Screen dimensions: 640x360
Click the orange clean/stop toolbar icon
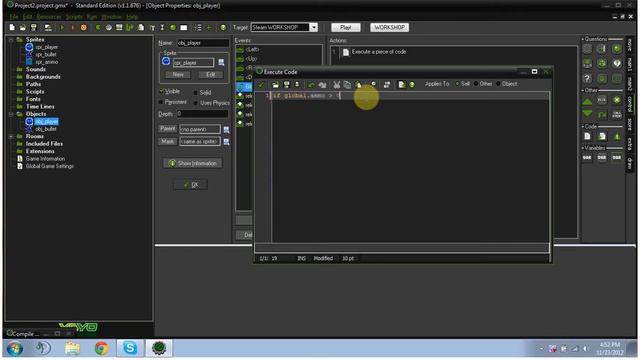84,27
